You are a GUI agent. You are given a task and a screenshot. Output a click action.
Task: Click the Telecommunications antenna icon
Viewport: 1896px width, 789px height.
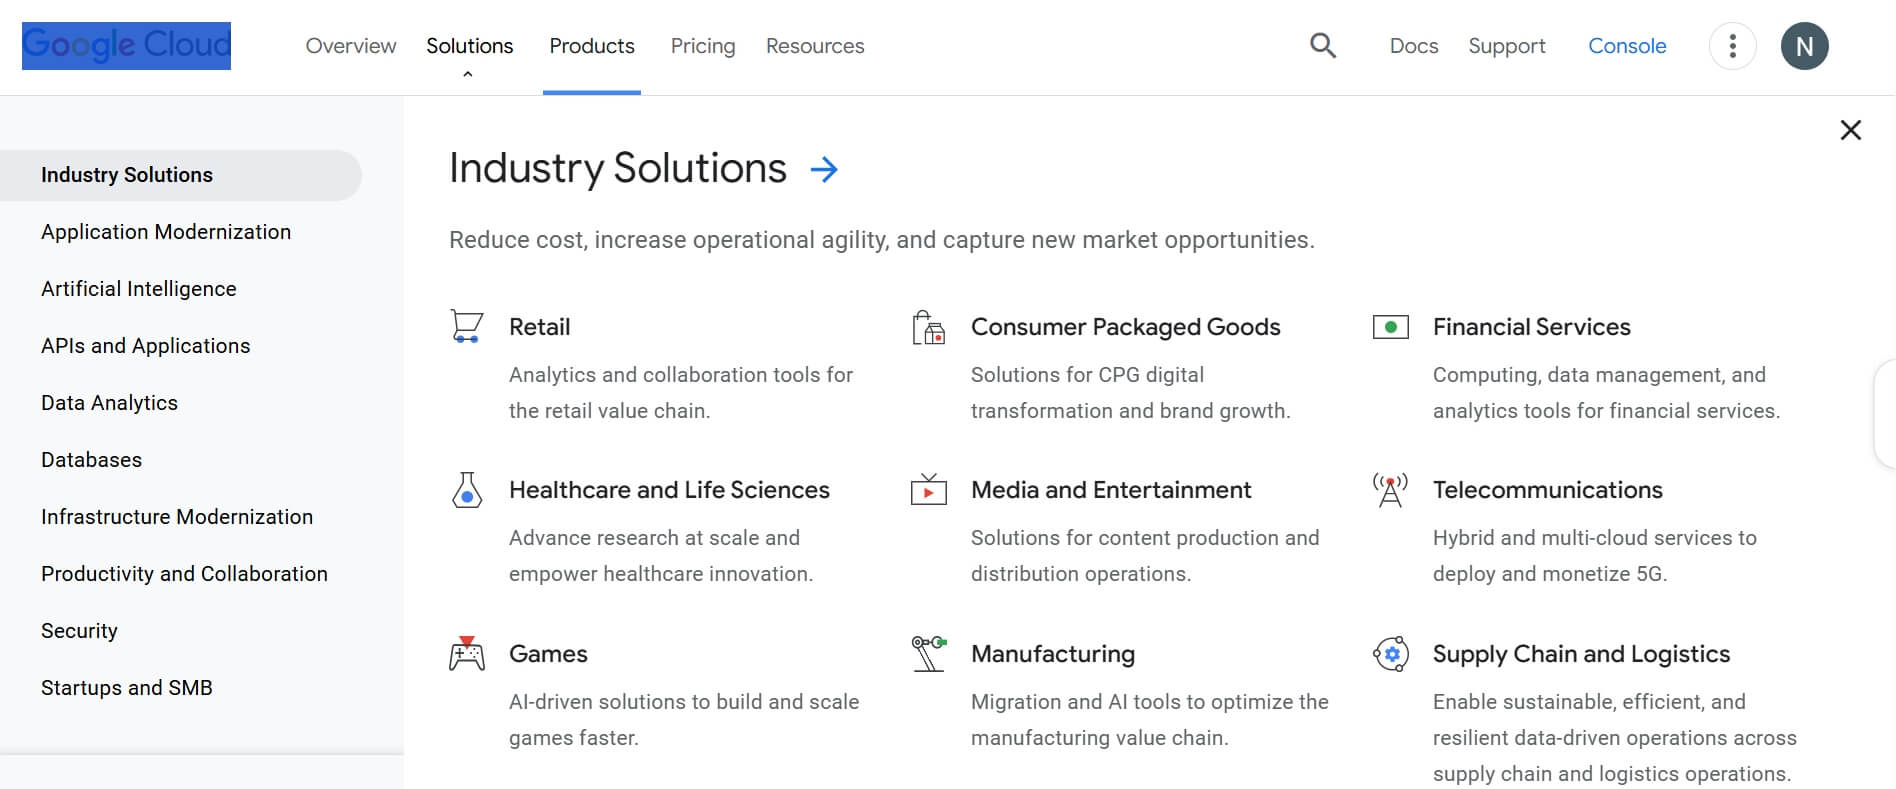[1391, 490]
